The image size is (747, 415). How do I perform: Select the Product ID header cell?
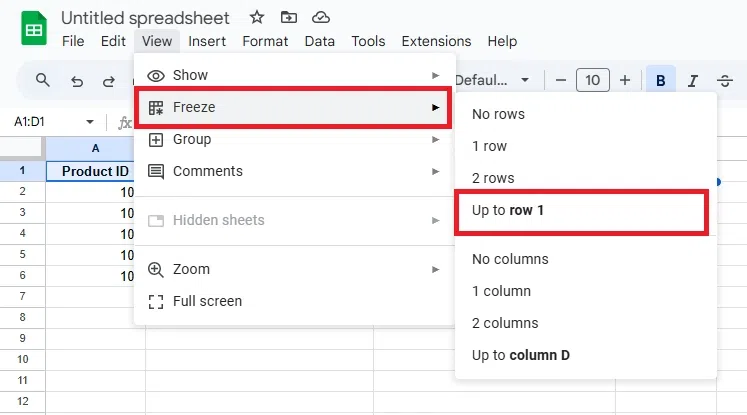pos(95,171)
